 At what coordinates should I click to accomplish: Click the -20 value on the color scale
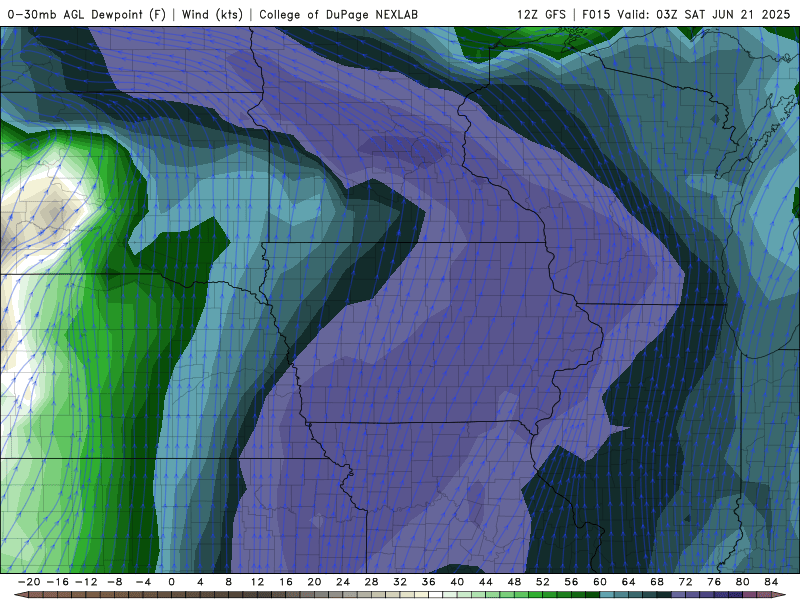(29, 582)
